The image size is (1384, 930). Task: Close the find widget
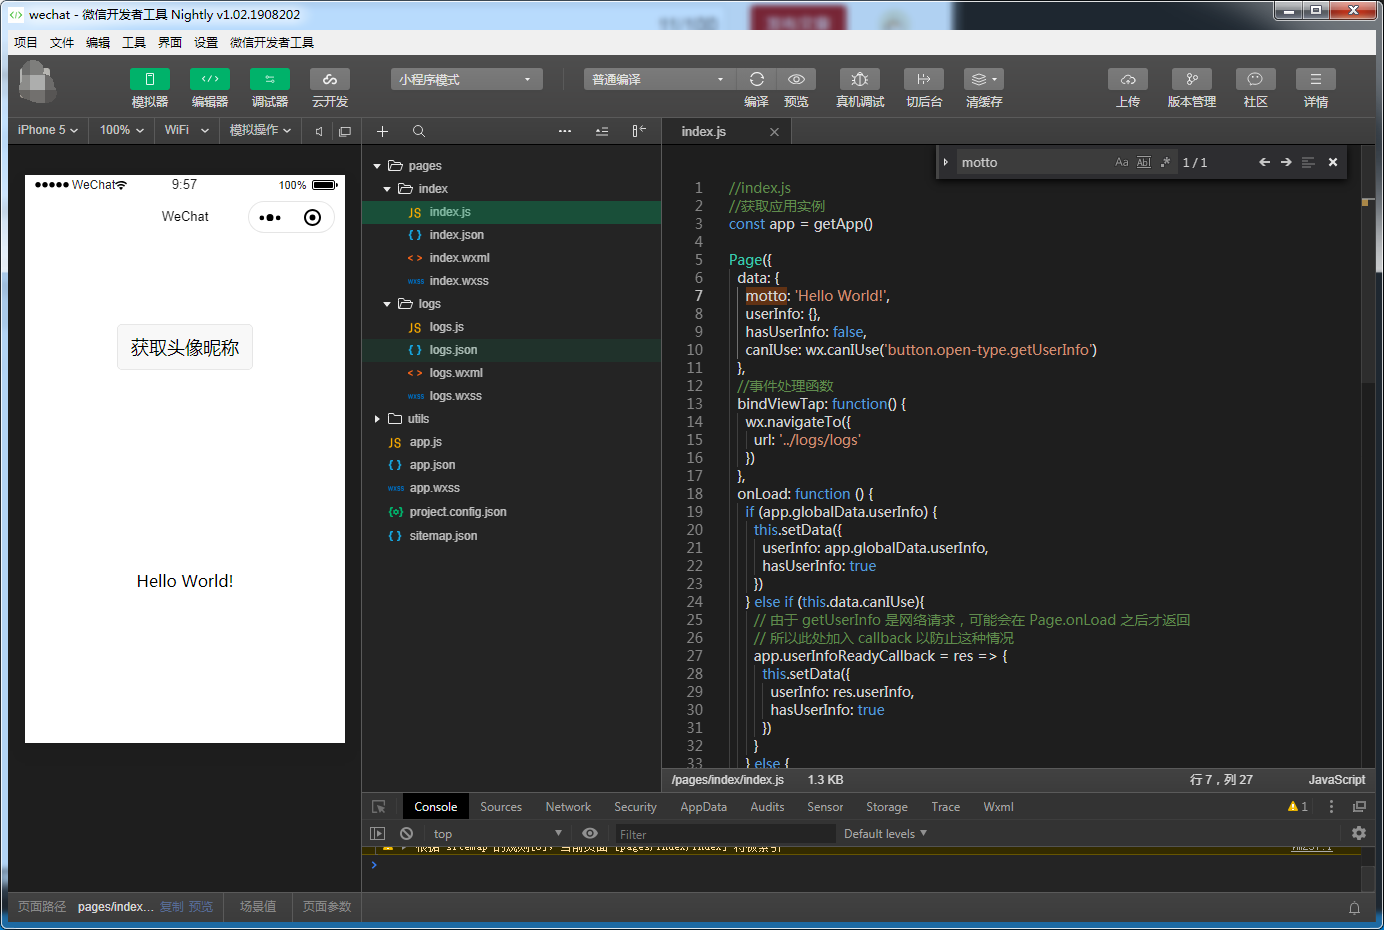[x=1333, y=162]
